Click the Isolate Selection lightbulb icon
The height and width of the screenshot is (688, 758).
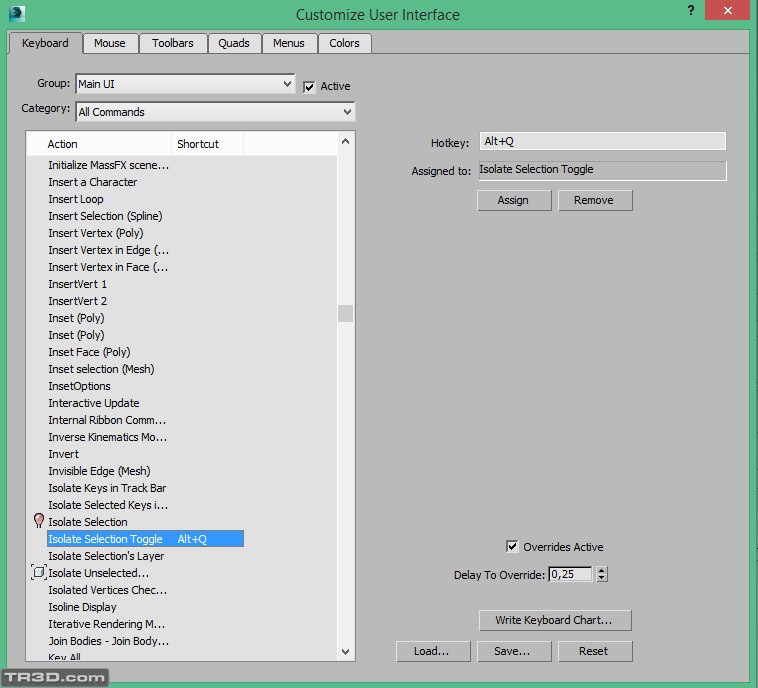(x=39, y=521)
